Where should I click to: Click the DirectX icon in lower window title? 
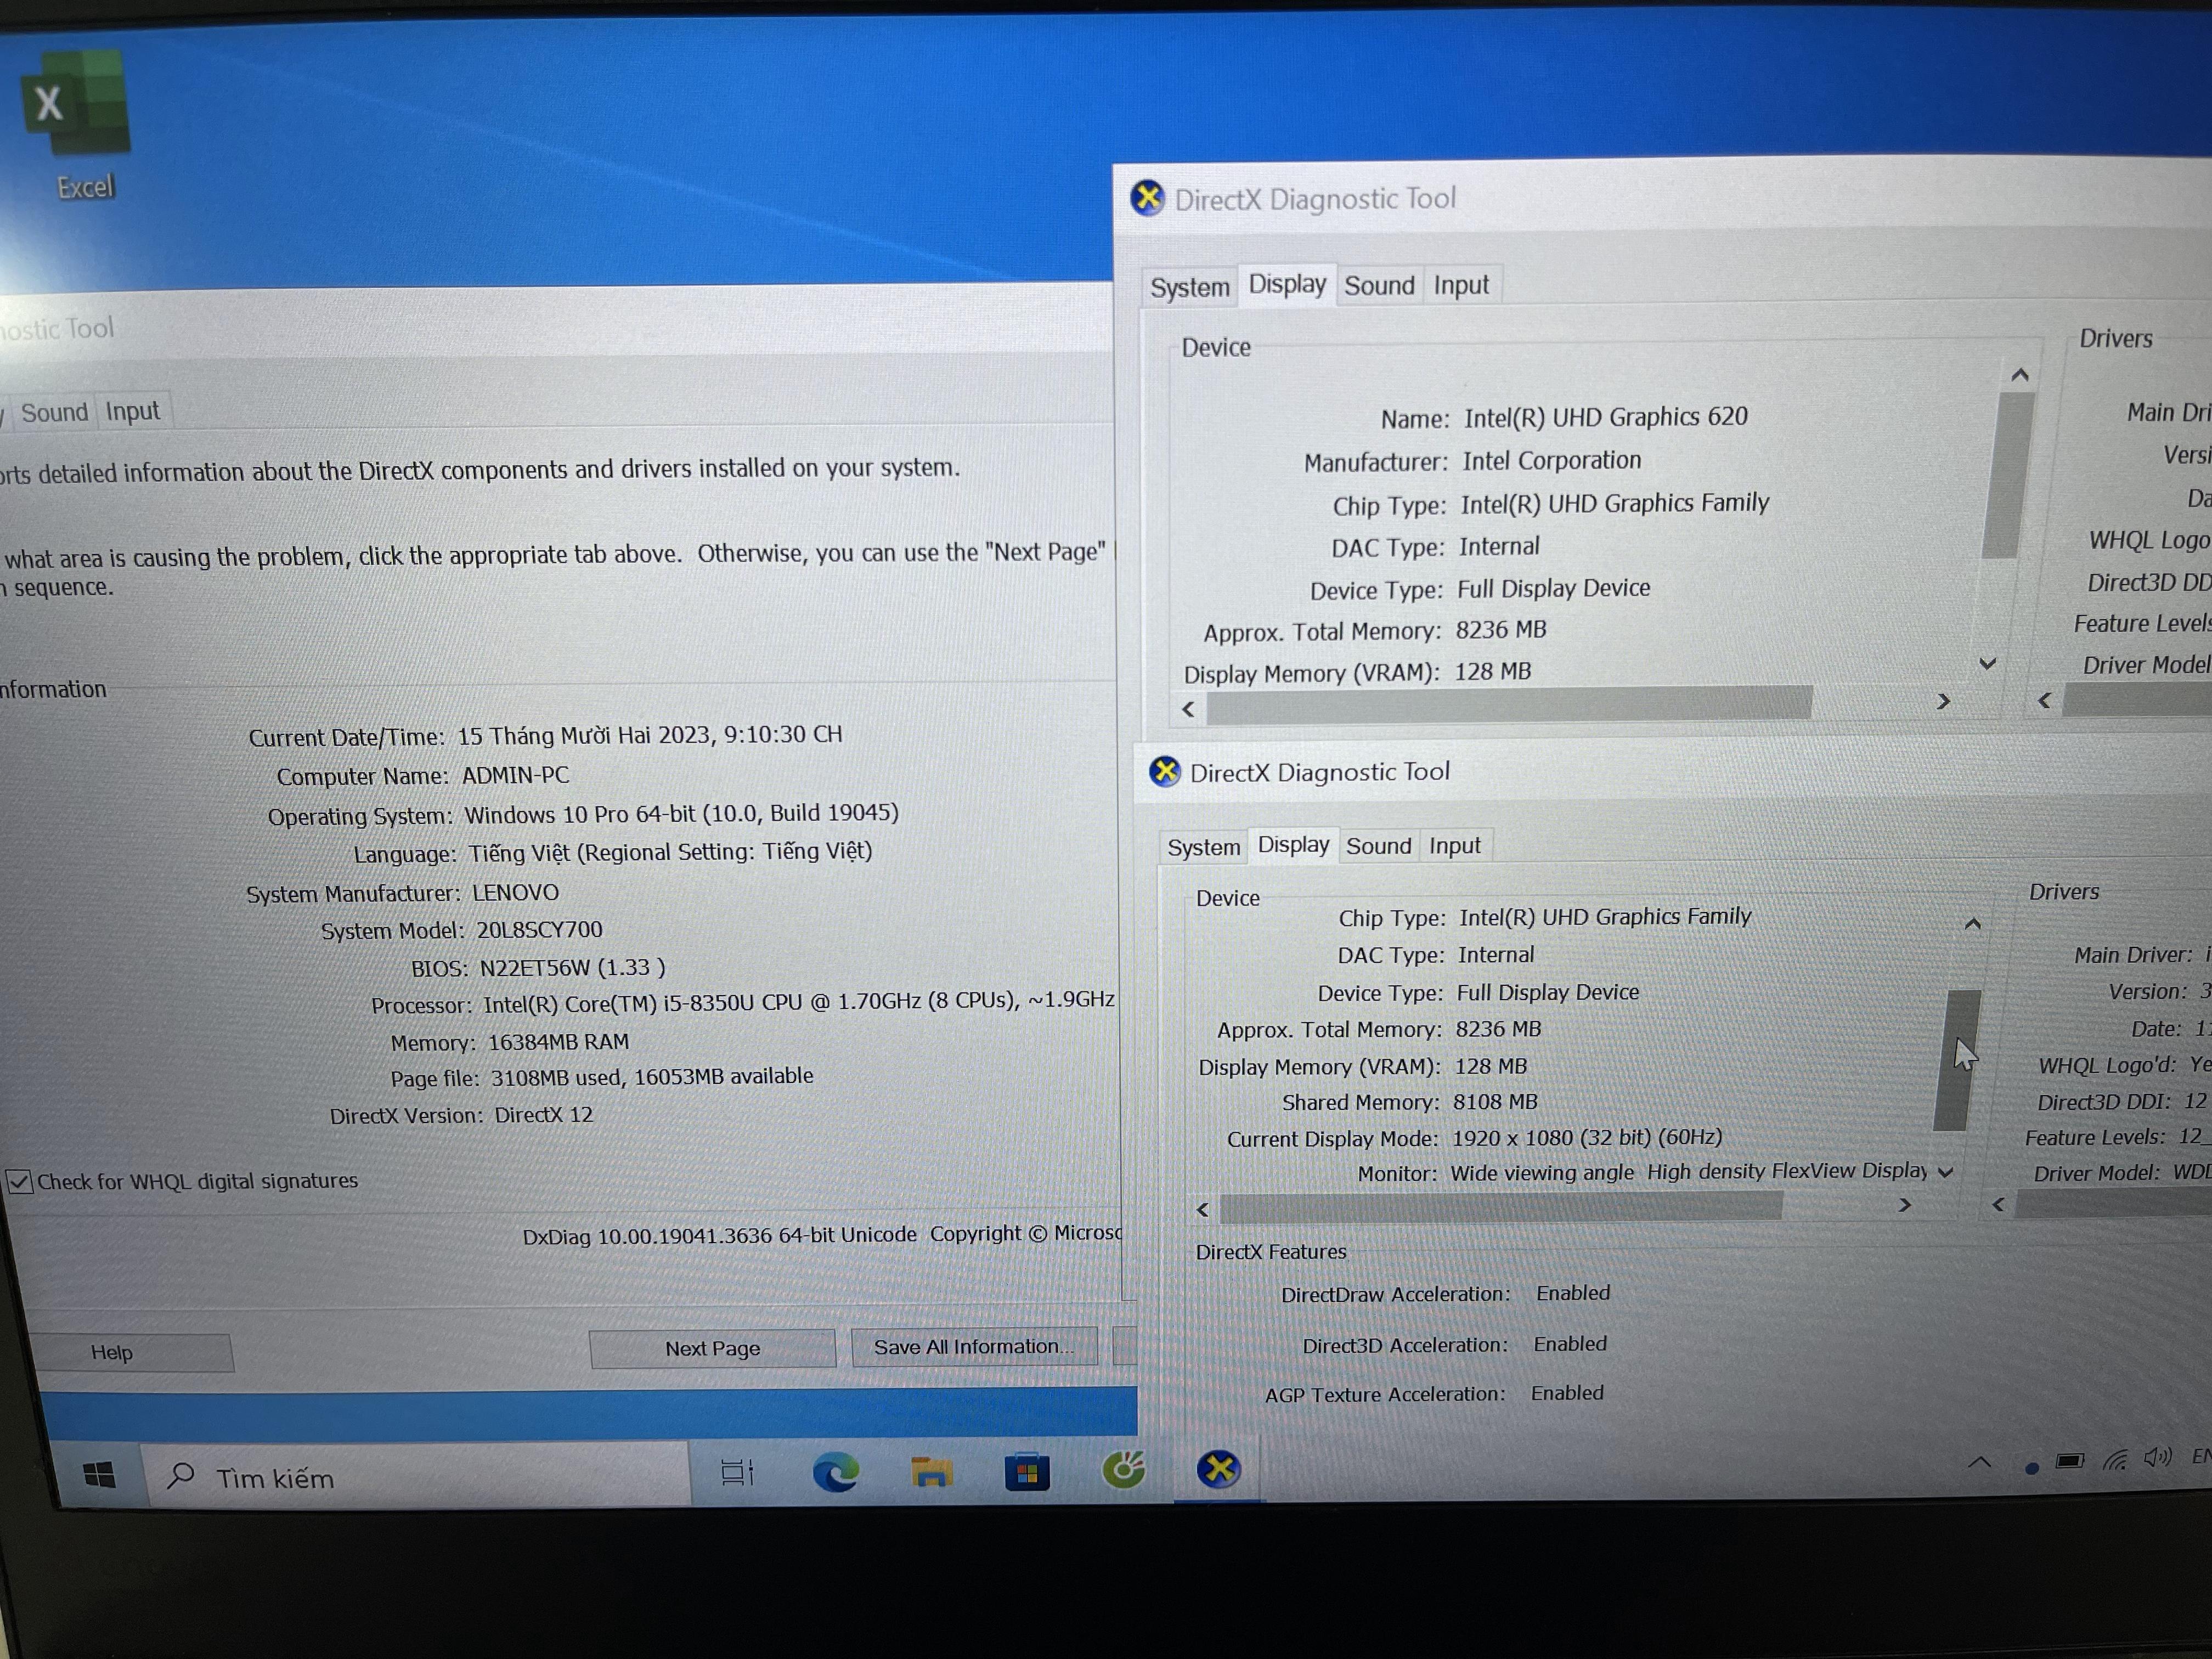click(1164, 771)
